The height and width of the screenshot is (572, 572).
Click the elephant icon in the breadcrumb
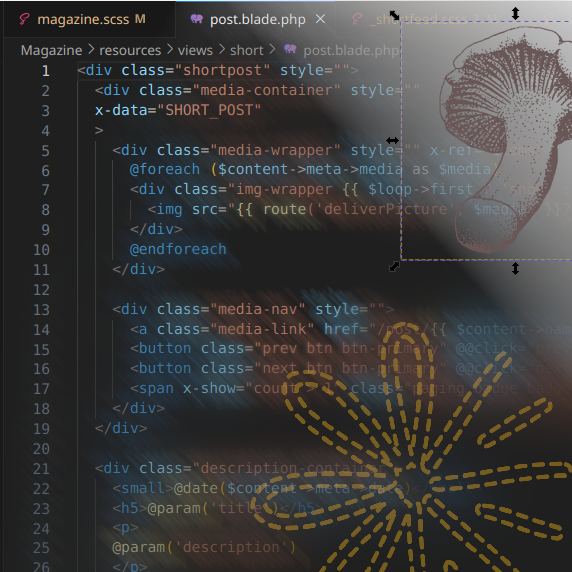click(x=290, y=49)
